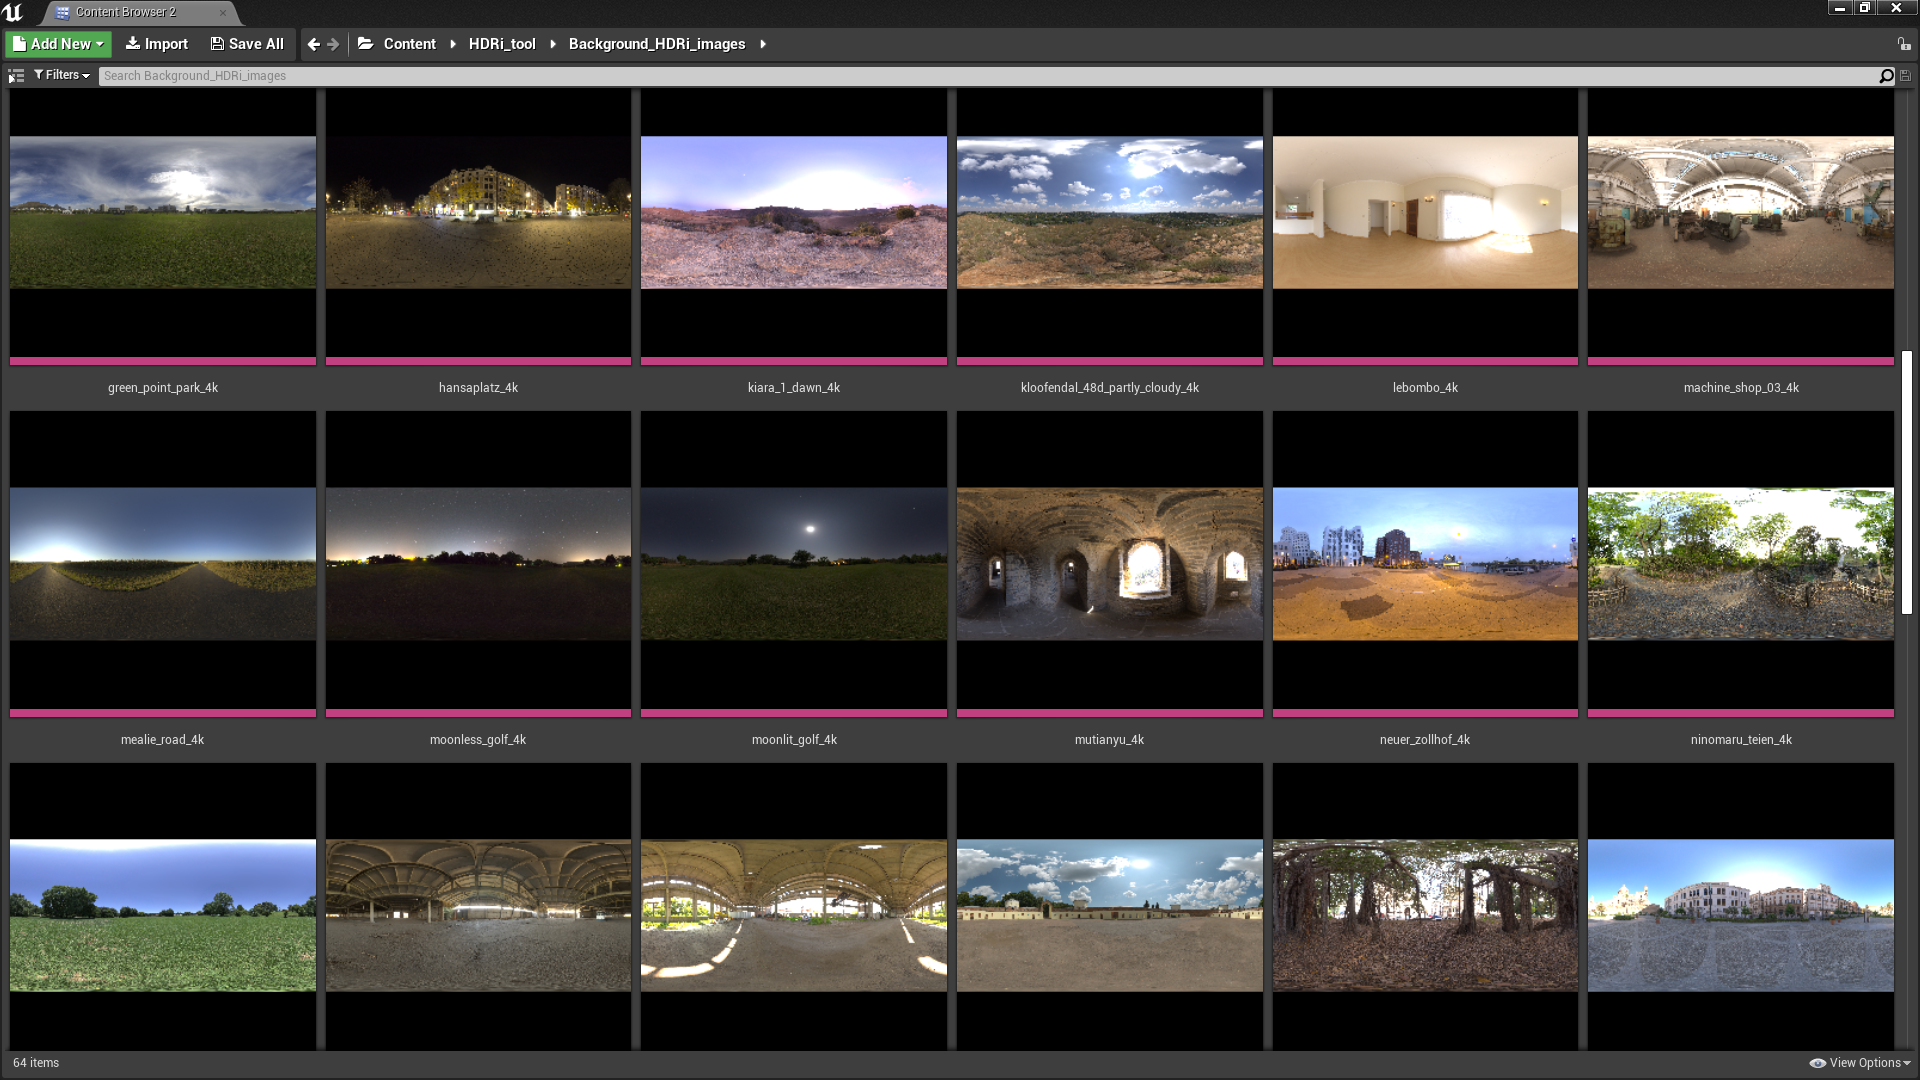This screenshot has width=1920, height=1080.
Task: Select the mutianyu_4k thumbnail
Action: click(x=1109, y=565)
